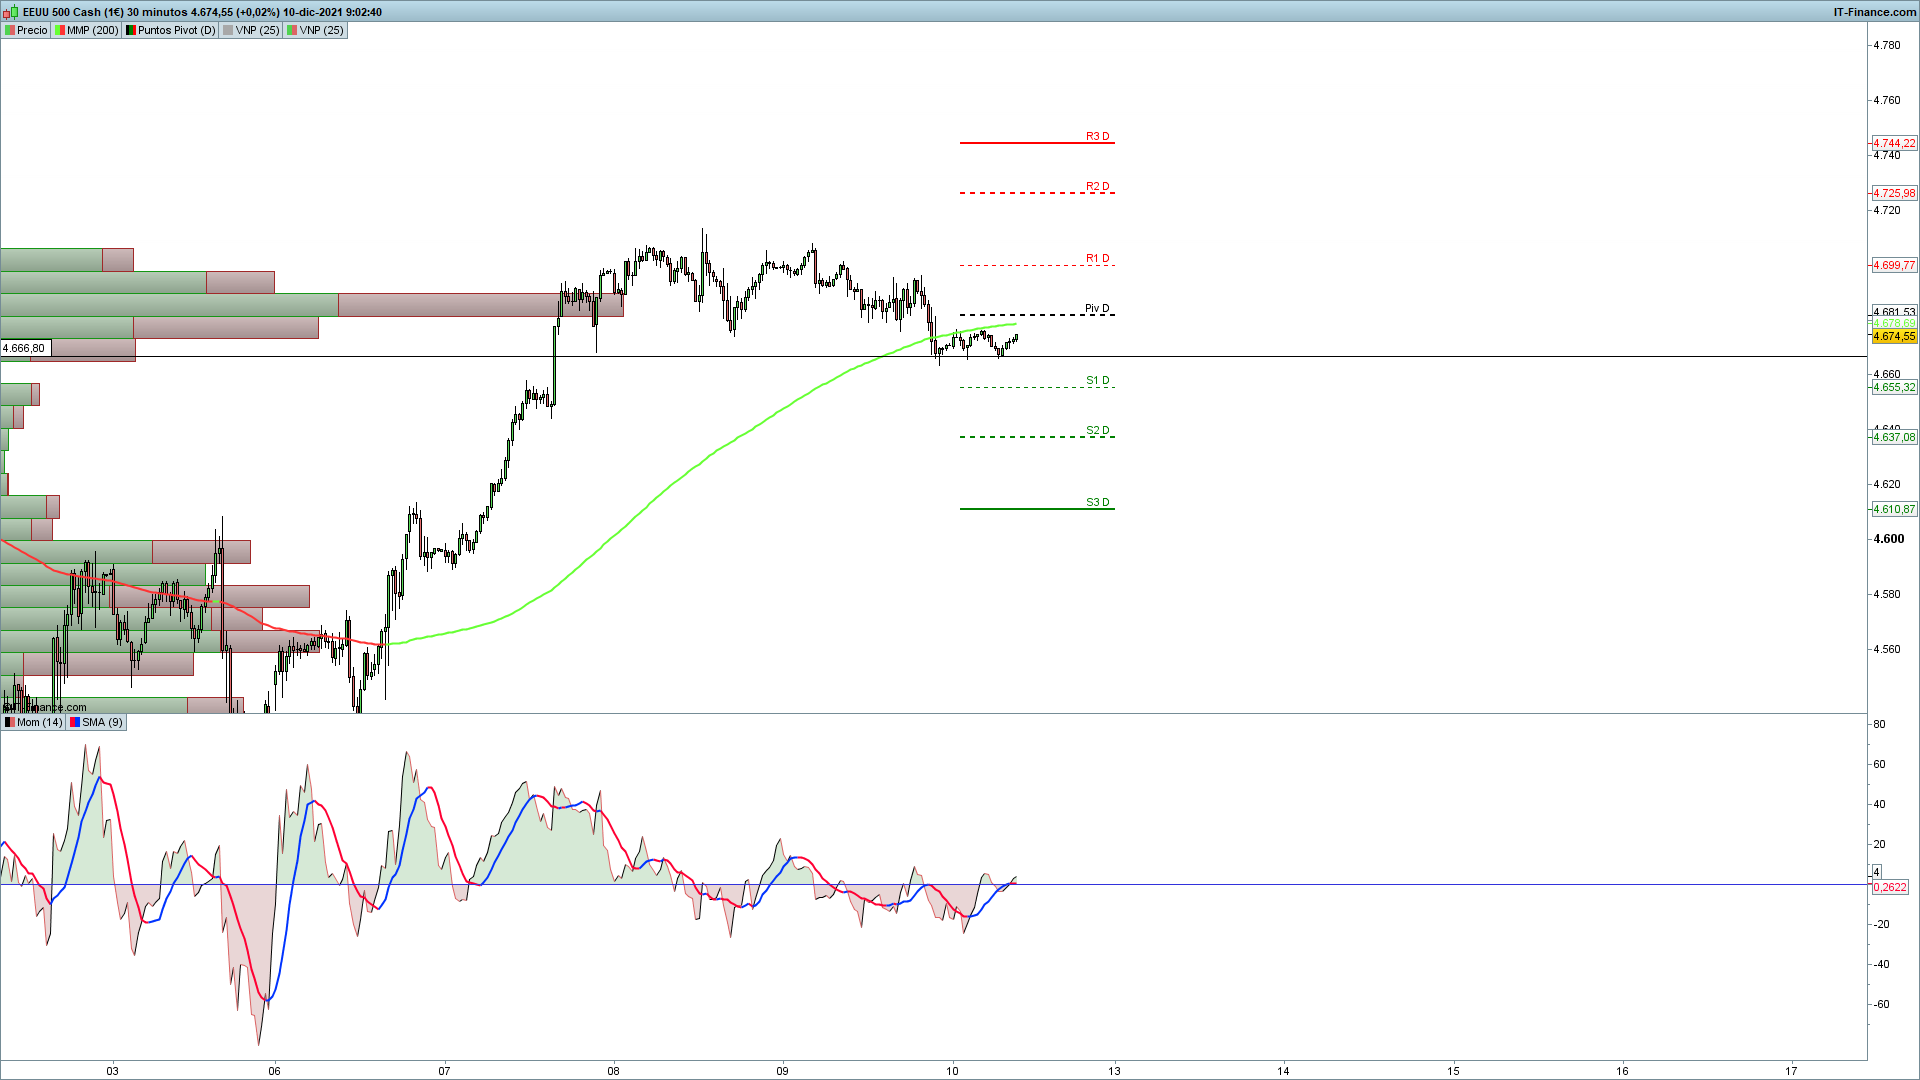This screenshot has height=1080, width=1920.
Task: Click the R1 D pivot label
Action: 1098,258
